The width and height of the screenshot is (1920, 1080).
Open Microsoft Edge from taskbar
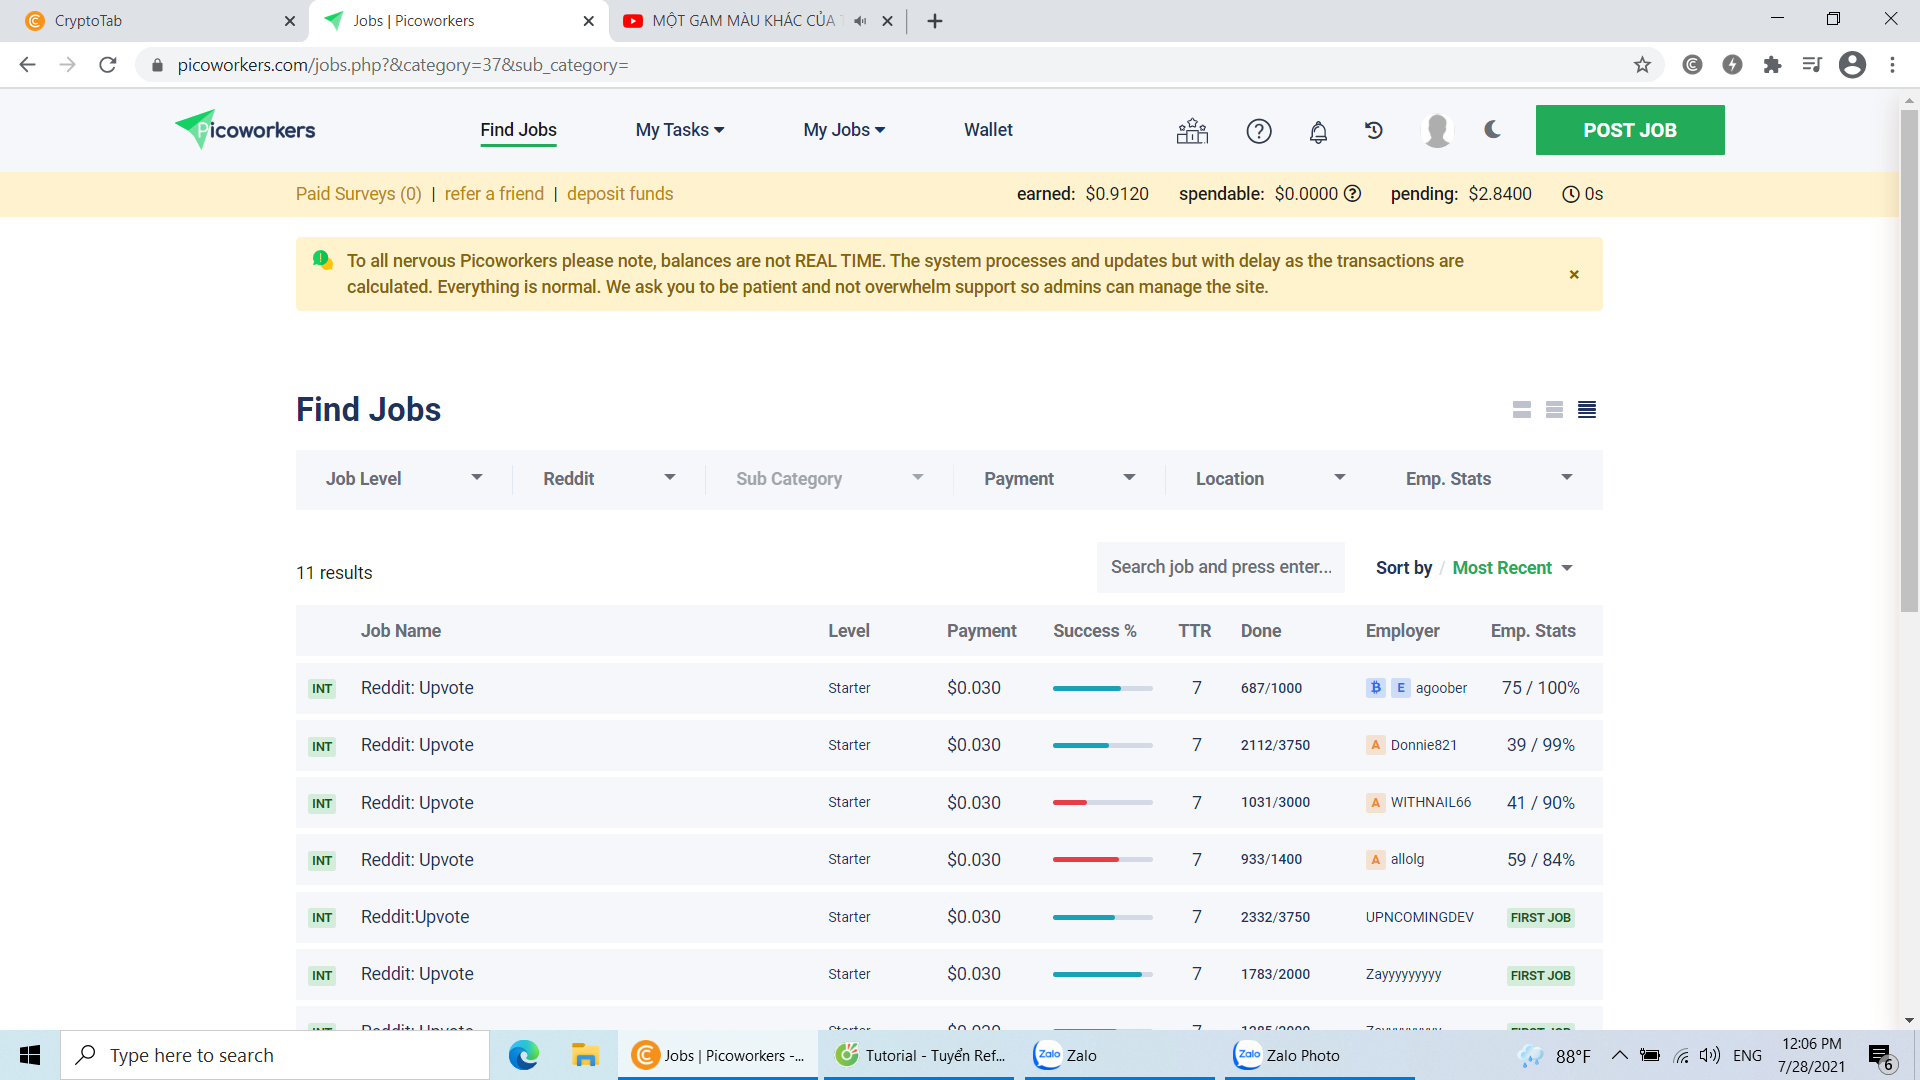pyautogui.click(x=523, y=1055)
